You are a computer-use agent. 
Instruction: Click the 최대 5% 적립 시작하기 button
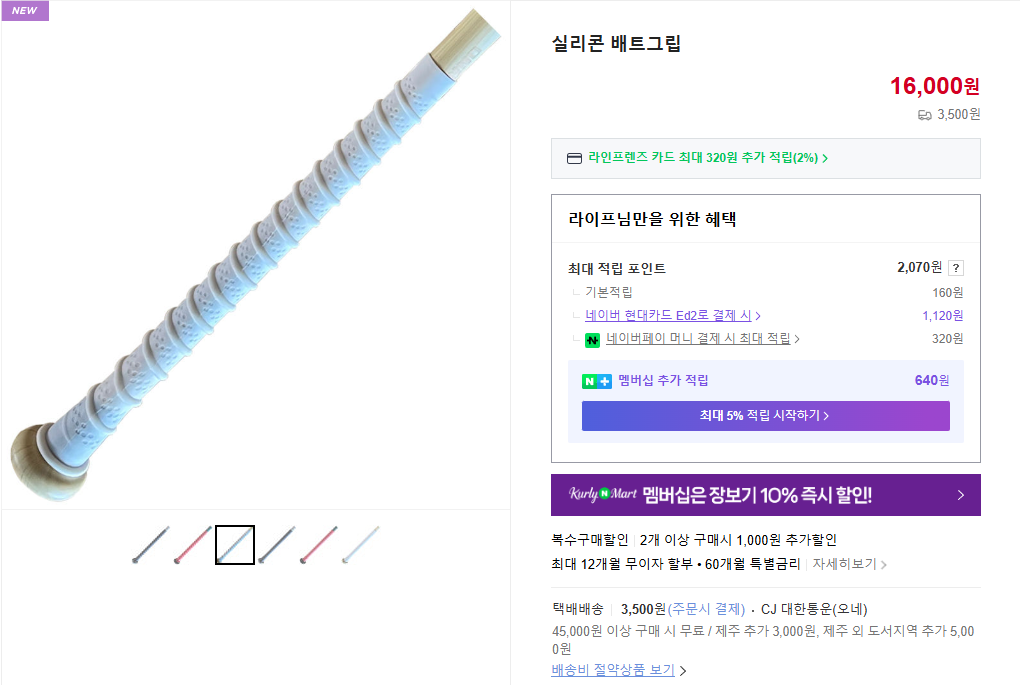(x=765, y=416)
